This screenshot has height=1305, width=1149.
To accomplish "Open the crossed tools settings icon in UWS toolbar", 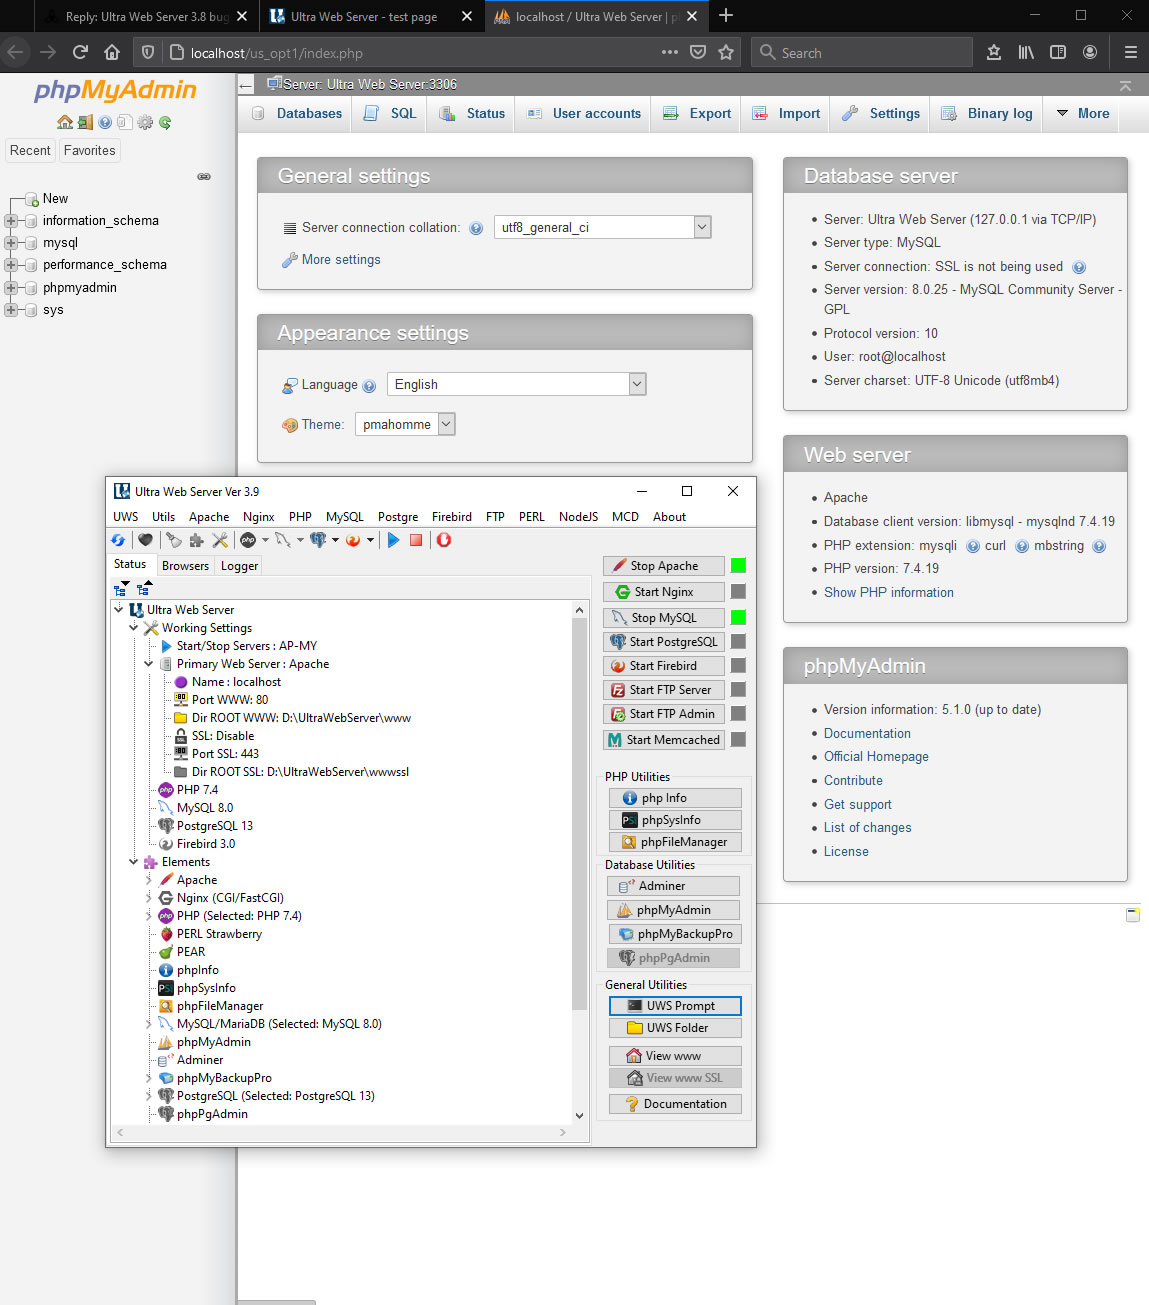I will (x=220, y=540).
